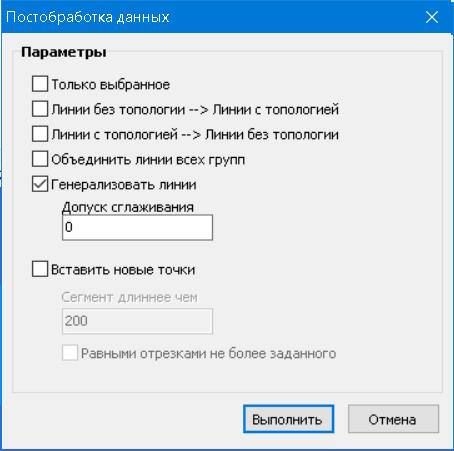Click the 'Только выбранное' label text
Image resolution: width=454 pixels, height=451 pixels.
pos(111,84)
